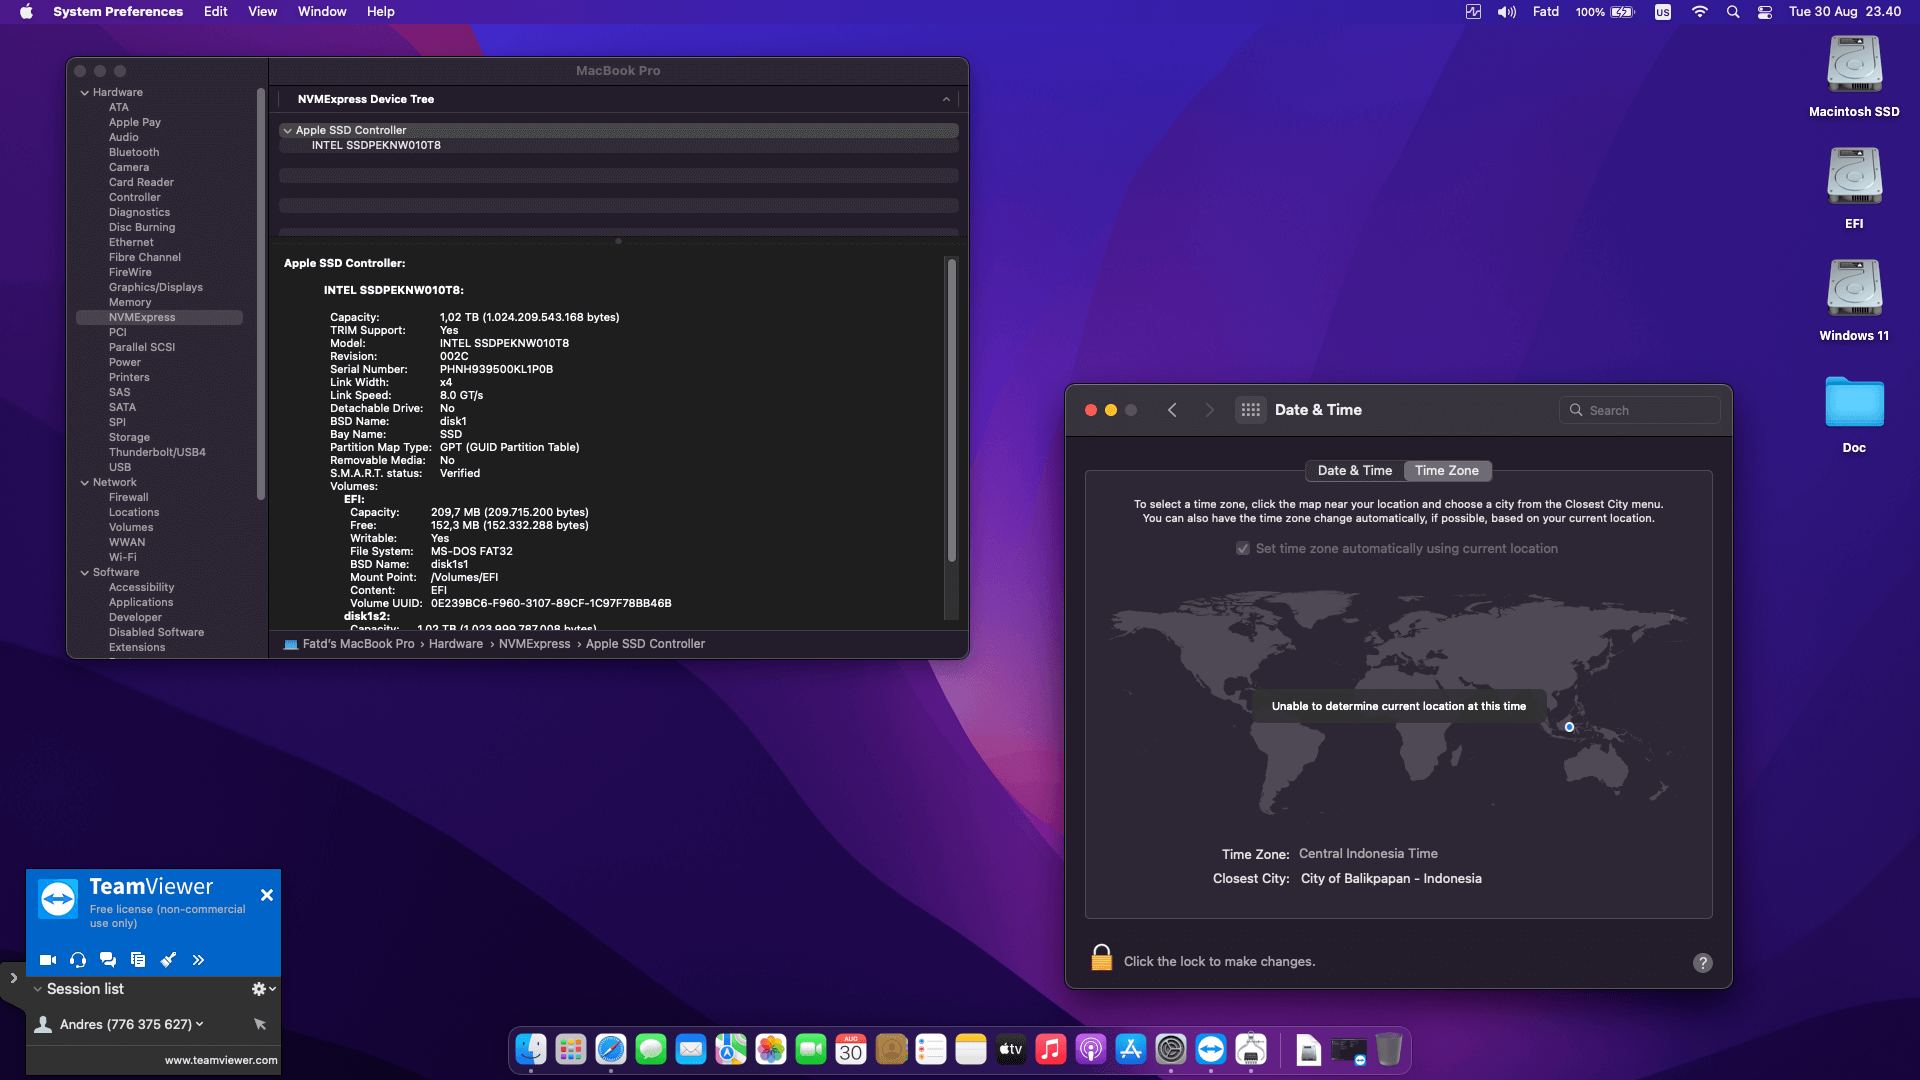Collapse the Session list section

pos(37,989)
